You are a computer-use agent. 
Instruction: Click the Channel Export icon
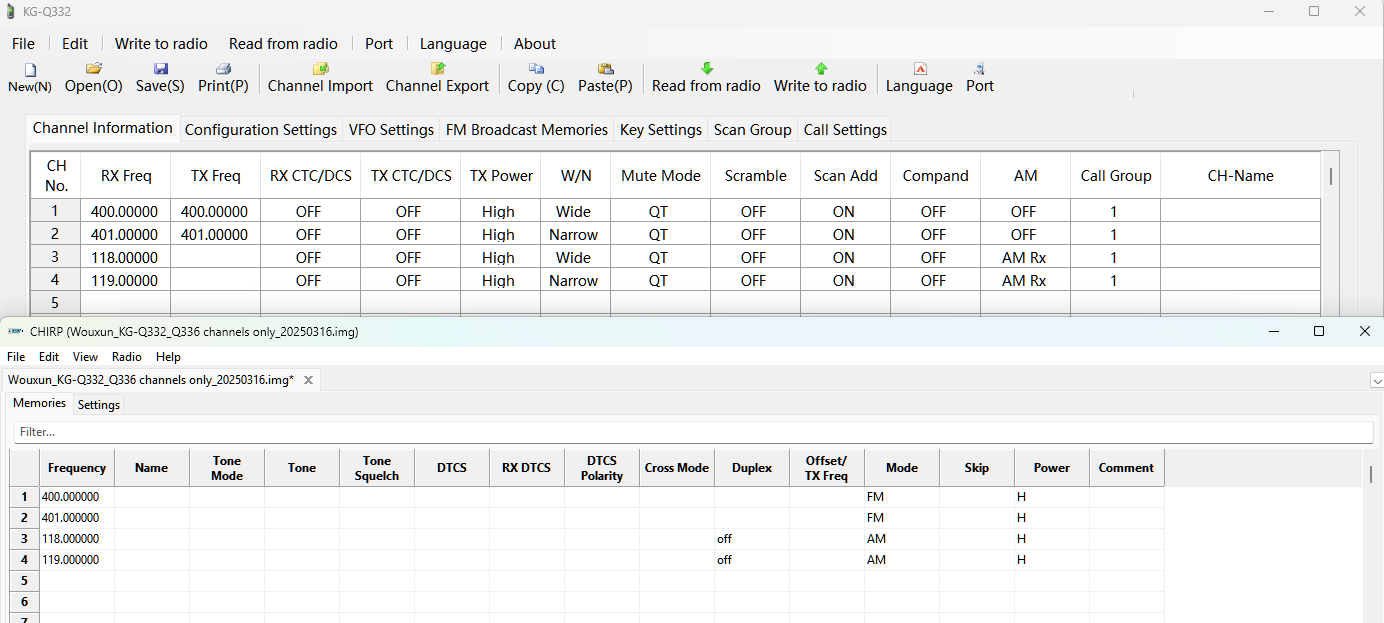(x=437, y=69)
